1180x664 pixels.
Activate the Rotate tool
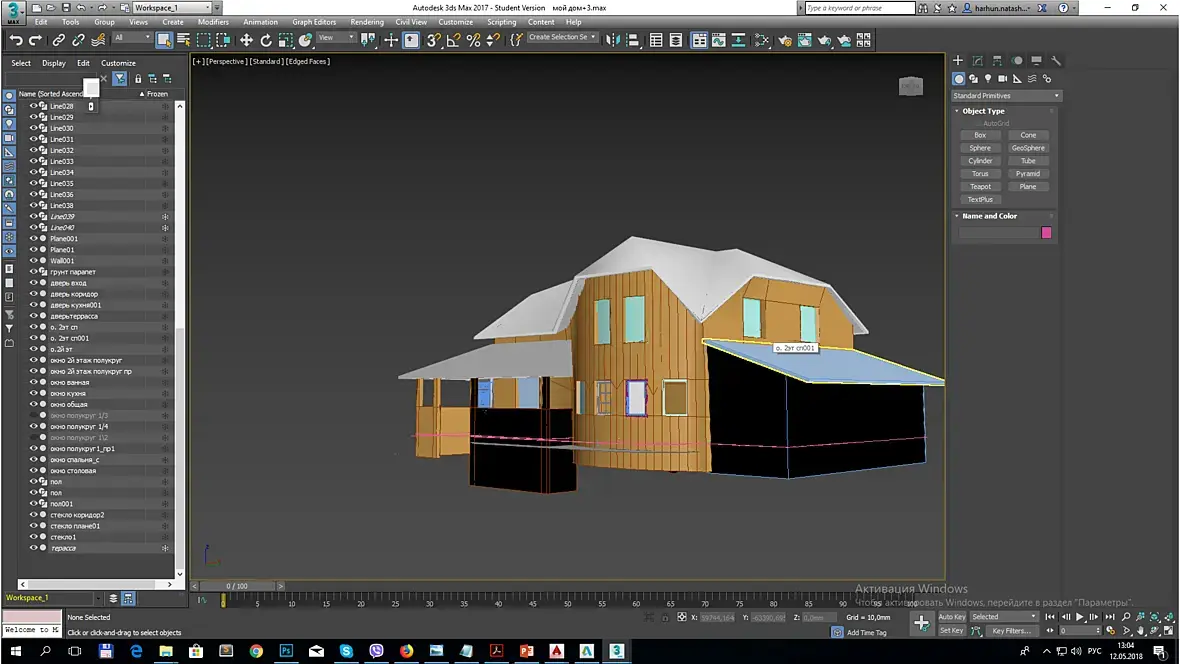point(266,40)
